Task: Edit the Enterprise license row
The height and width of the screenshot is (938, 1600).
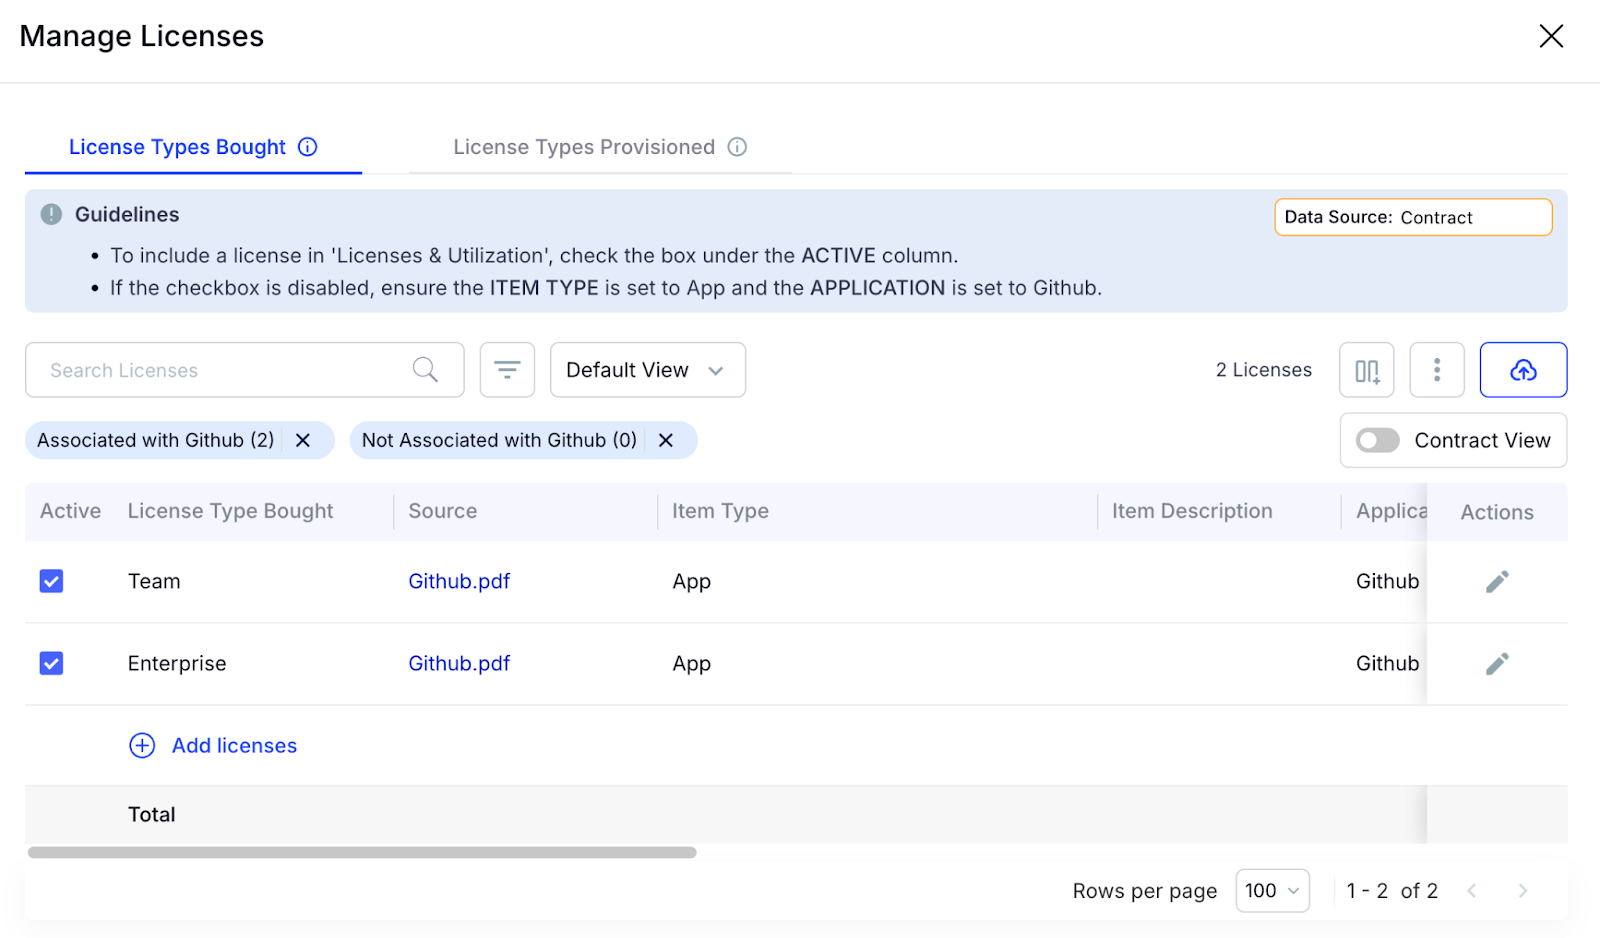Action: pyautogui.click(x=1497, y=663)
